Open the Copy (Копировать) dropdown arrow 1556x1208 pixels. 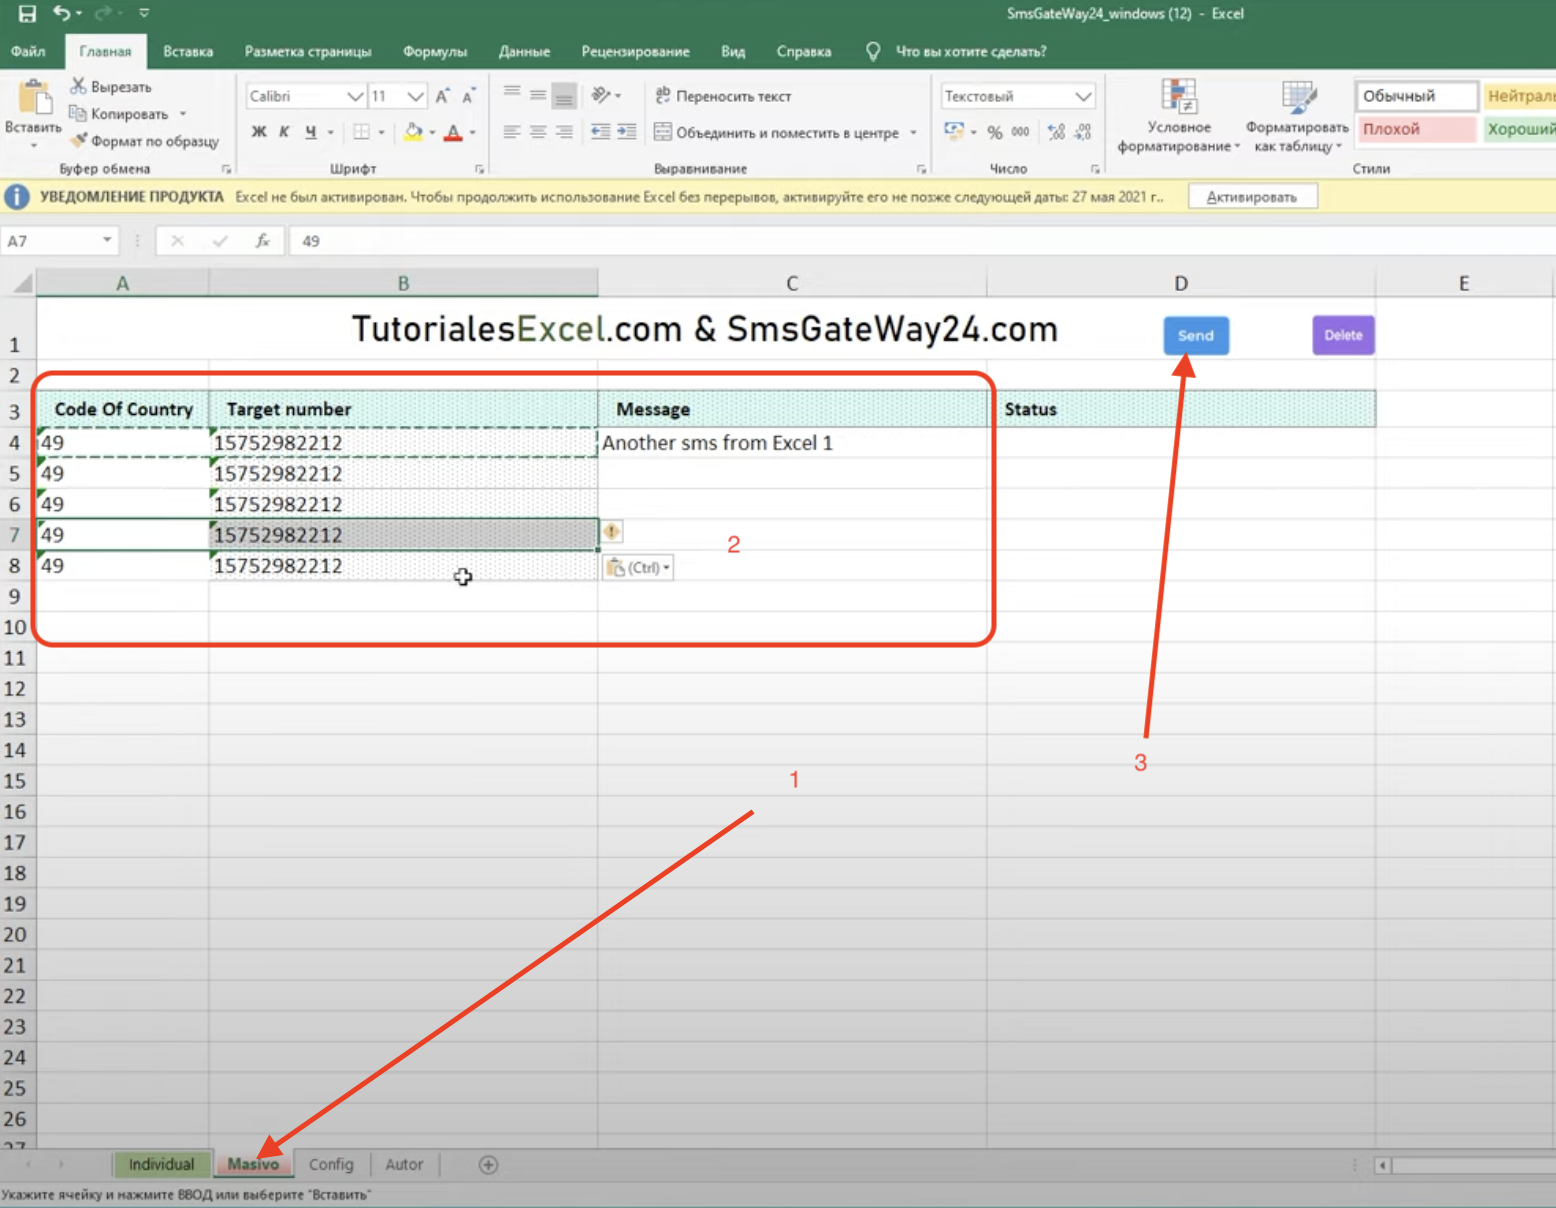pyautogui.click(x=183, y=114)
